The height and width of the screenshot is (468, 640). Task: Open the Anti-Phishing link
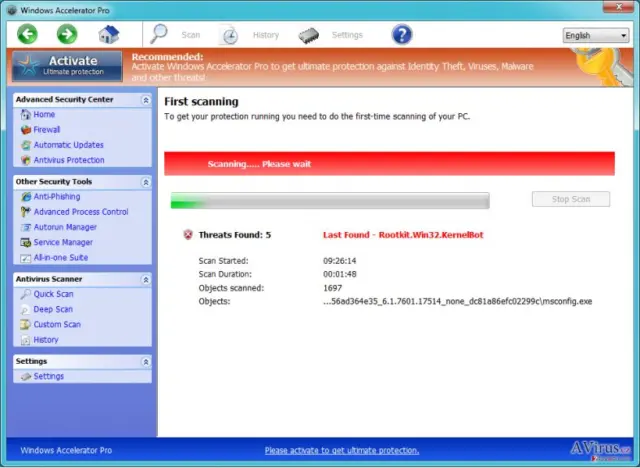57,197
